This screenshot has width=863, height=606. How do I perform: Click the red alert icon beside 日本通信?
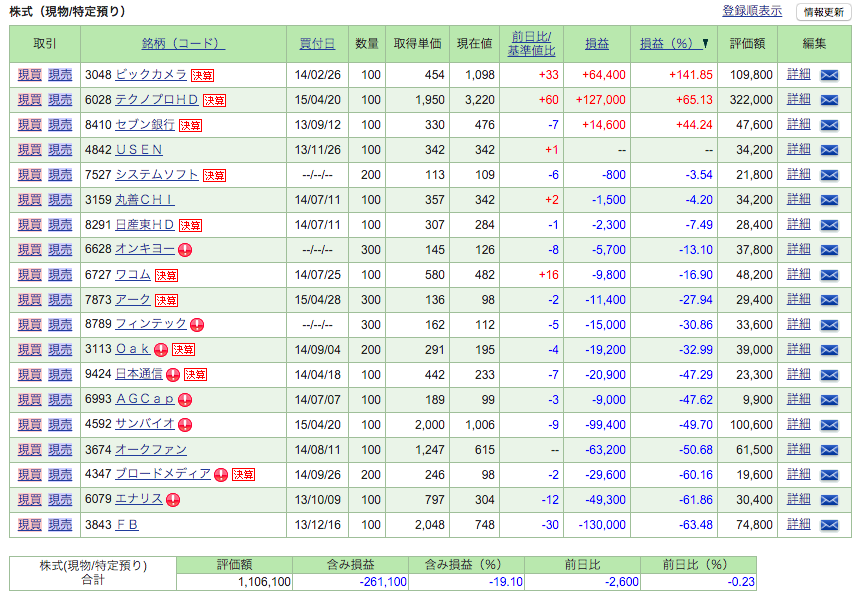click(173, 375)
